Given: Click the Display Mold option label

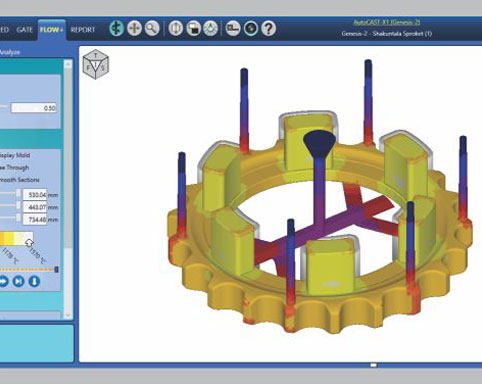Looking at the screenshot, I should click(15, 155).
